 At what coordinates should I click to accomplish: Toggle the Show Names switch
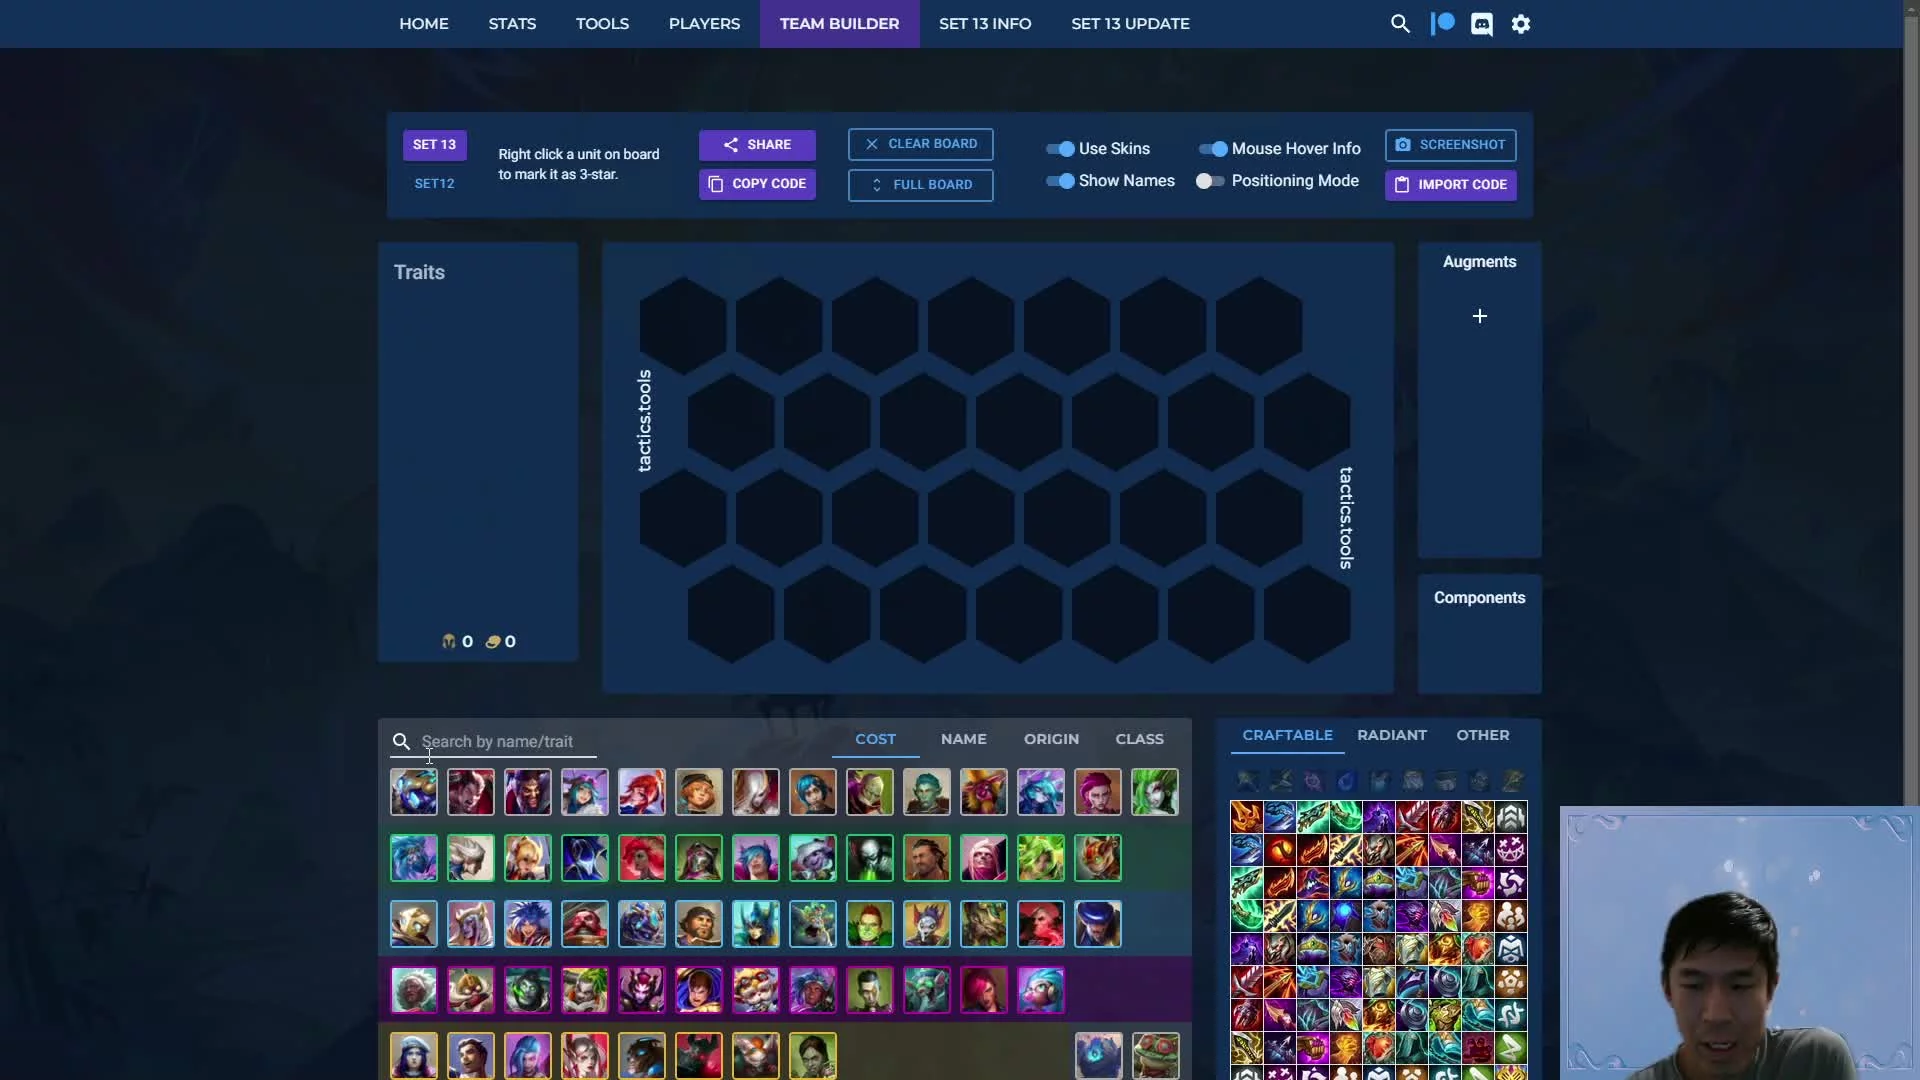tap(1060, 181)
